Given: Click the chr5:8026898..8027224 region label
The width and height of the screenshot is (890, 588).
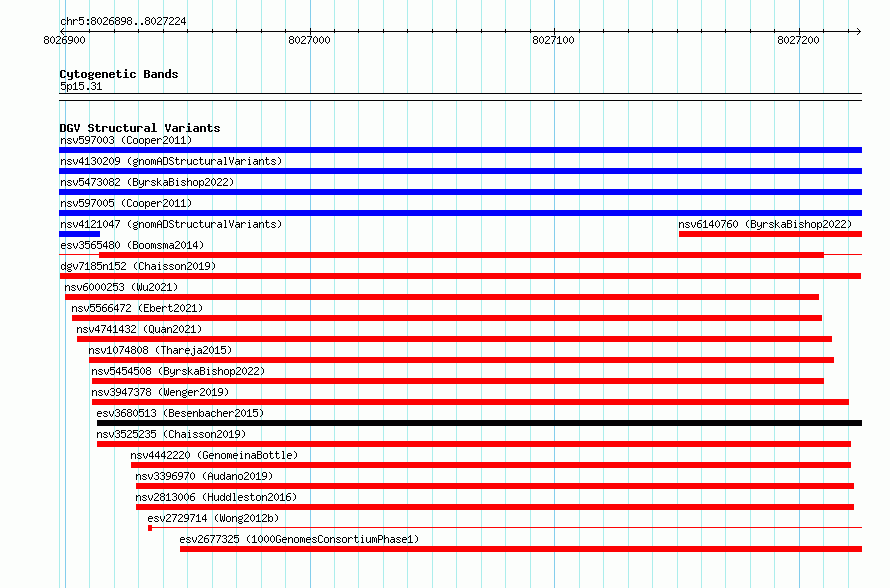Looking at the screenshot, I should point(123,21).
